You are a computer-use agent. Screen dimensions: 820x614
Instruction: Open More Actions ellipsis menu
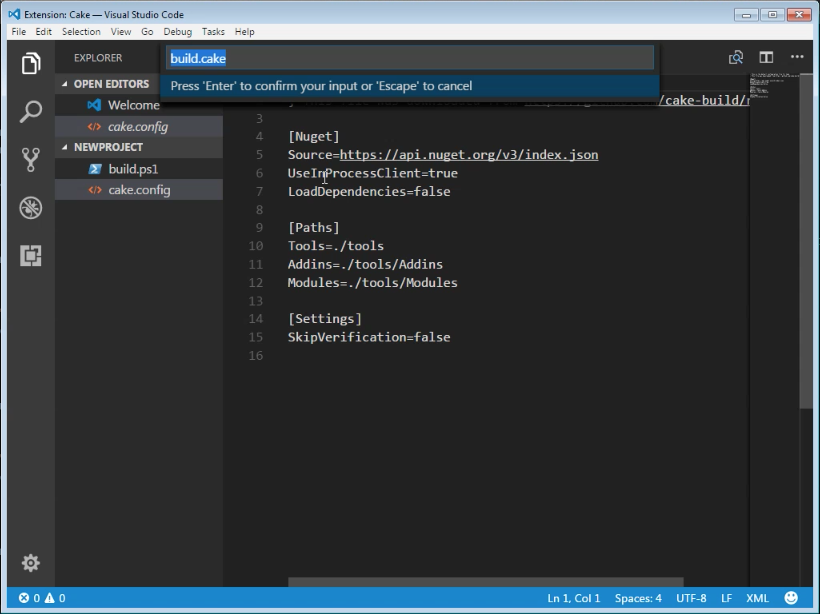click(x=797, y=56)
